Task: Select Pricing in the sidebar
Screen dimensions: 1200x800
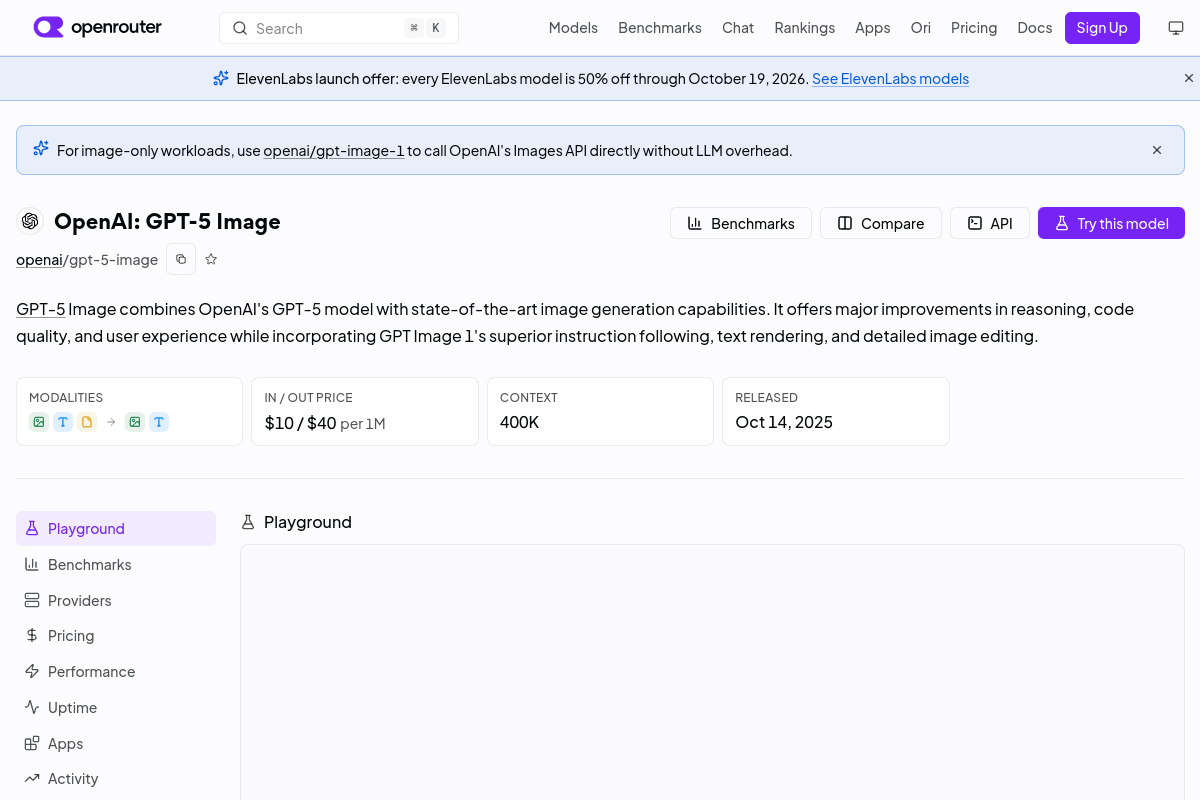Action: coord(116,635)
